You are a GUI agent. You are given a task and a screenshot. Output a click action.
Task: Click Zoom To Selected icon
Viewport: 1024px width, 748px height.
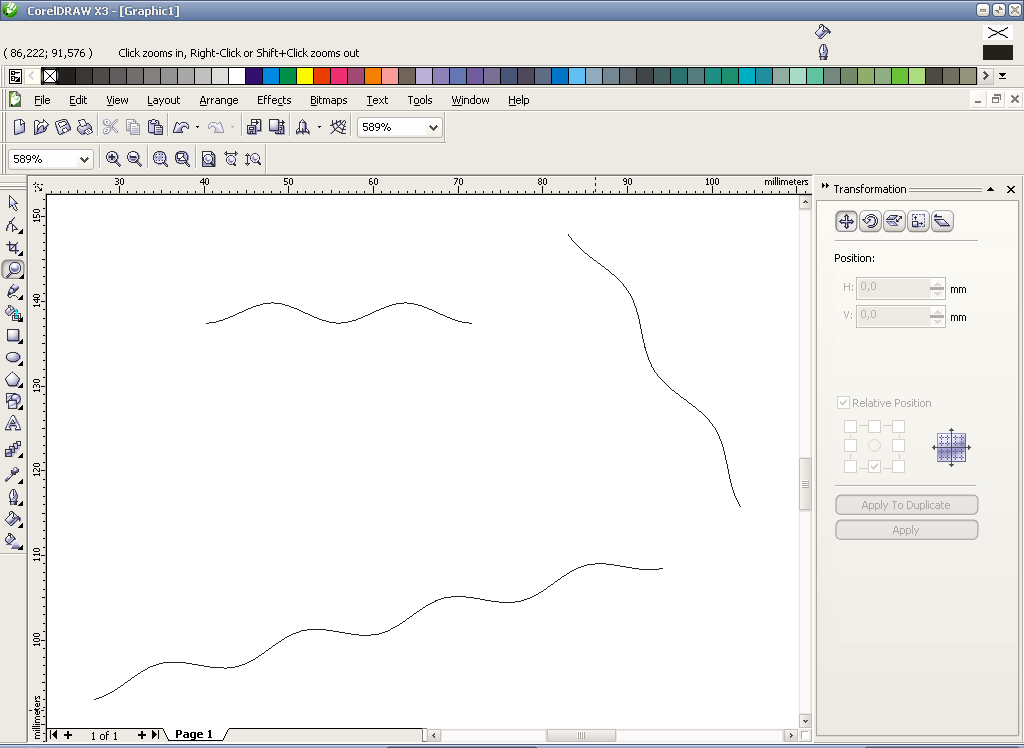click(x=160, y=159)
